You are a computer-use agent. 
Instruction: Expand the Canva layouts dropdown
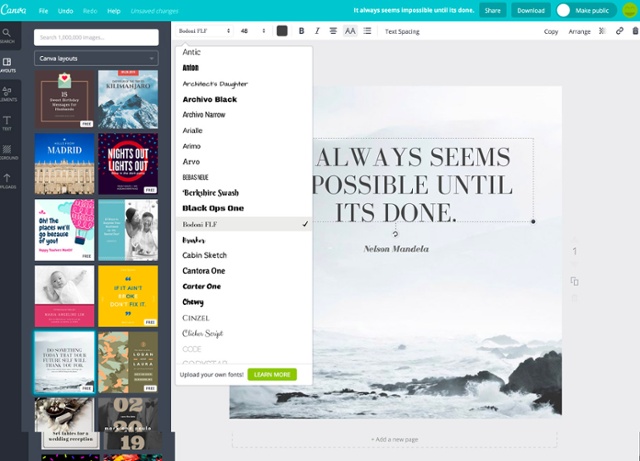pyautogui.click(x=96, y=58)
